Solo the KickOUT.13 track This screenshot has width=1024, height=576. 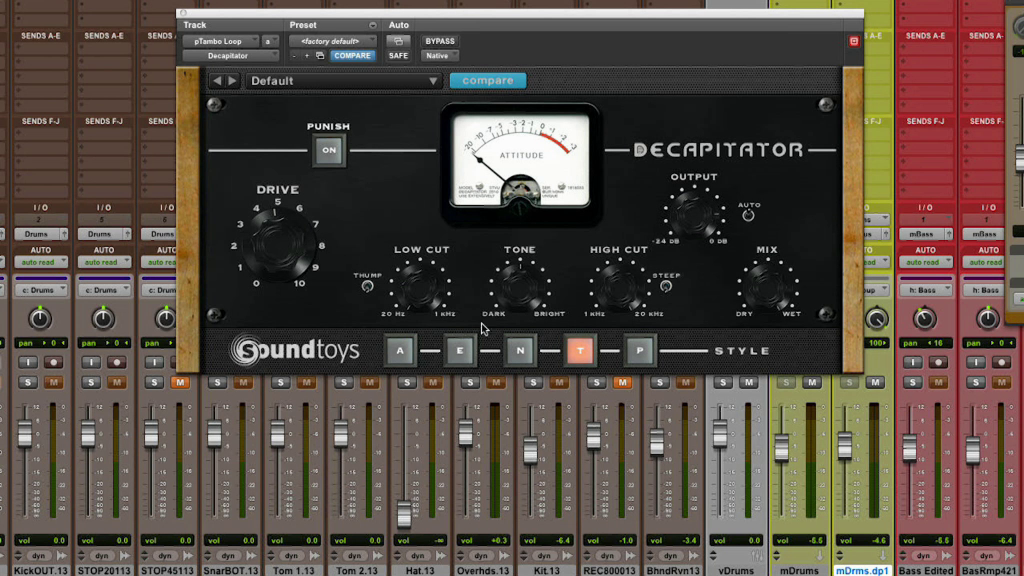point(28,383)
